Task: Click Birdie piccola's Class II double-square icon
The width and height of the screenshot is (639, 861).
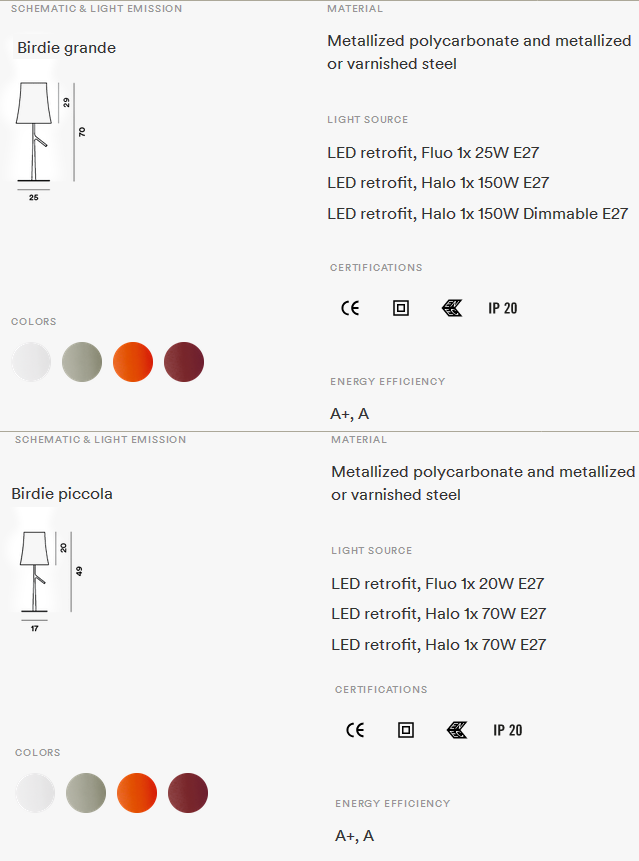Action: point(406,730)
